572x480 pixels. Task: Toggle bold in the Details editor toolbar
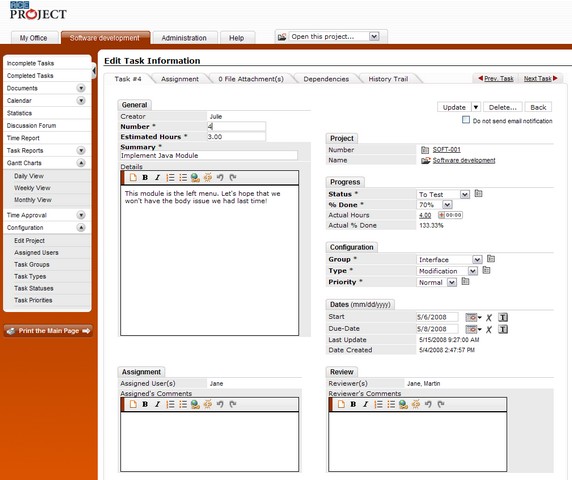tap(145, 178)
